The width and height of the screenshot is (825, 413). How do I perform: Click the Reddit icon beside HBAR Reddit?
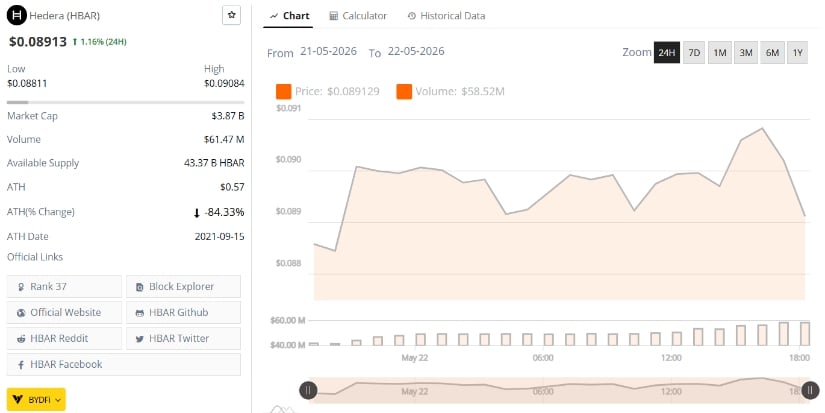[21, 339]
